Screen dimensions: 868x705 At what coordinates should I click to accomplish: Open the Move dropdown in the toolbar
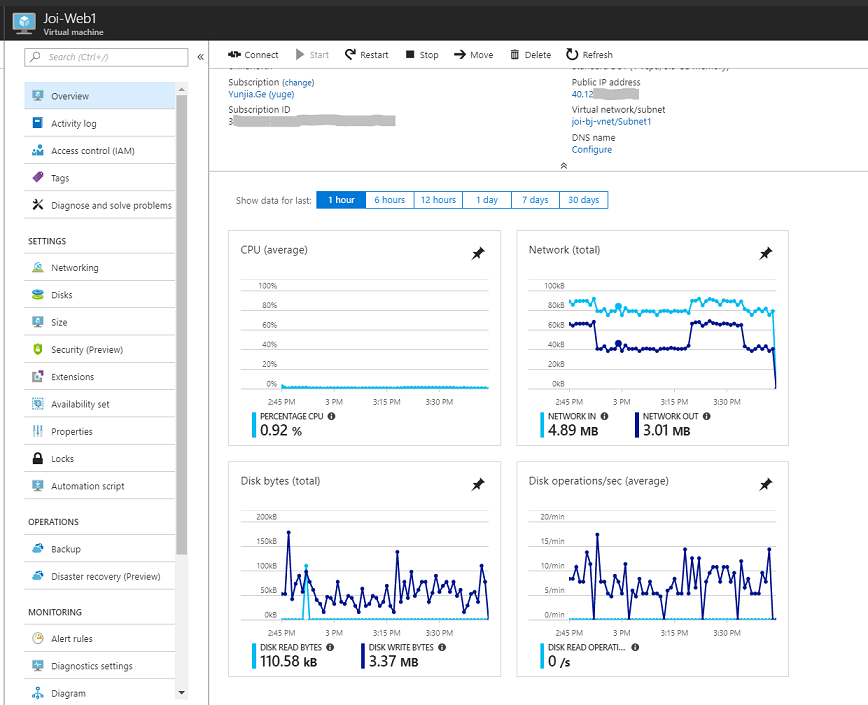click(473, 55)
